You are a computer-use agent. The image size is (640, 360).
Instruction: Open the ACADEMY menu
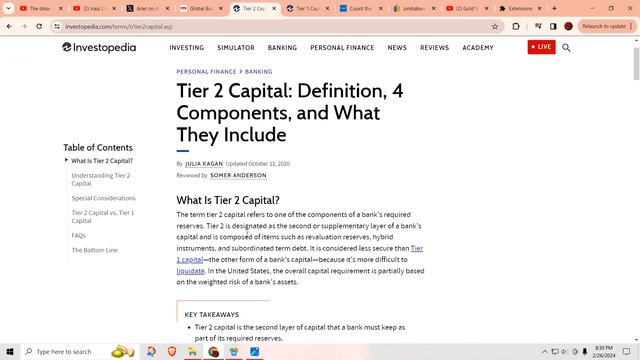(x=478, y=48)
